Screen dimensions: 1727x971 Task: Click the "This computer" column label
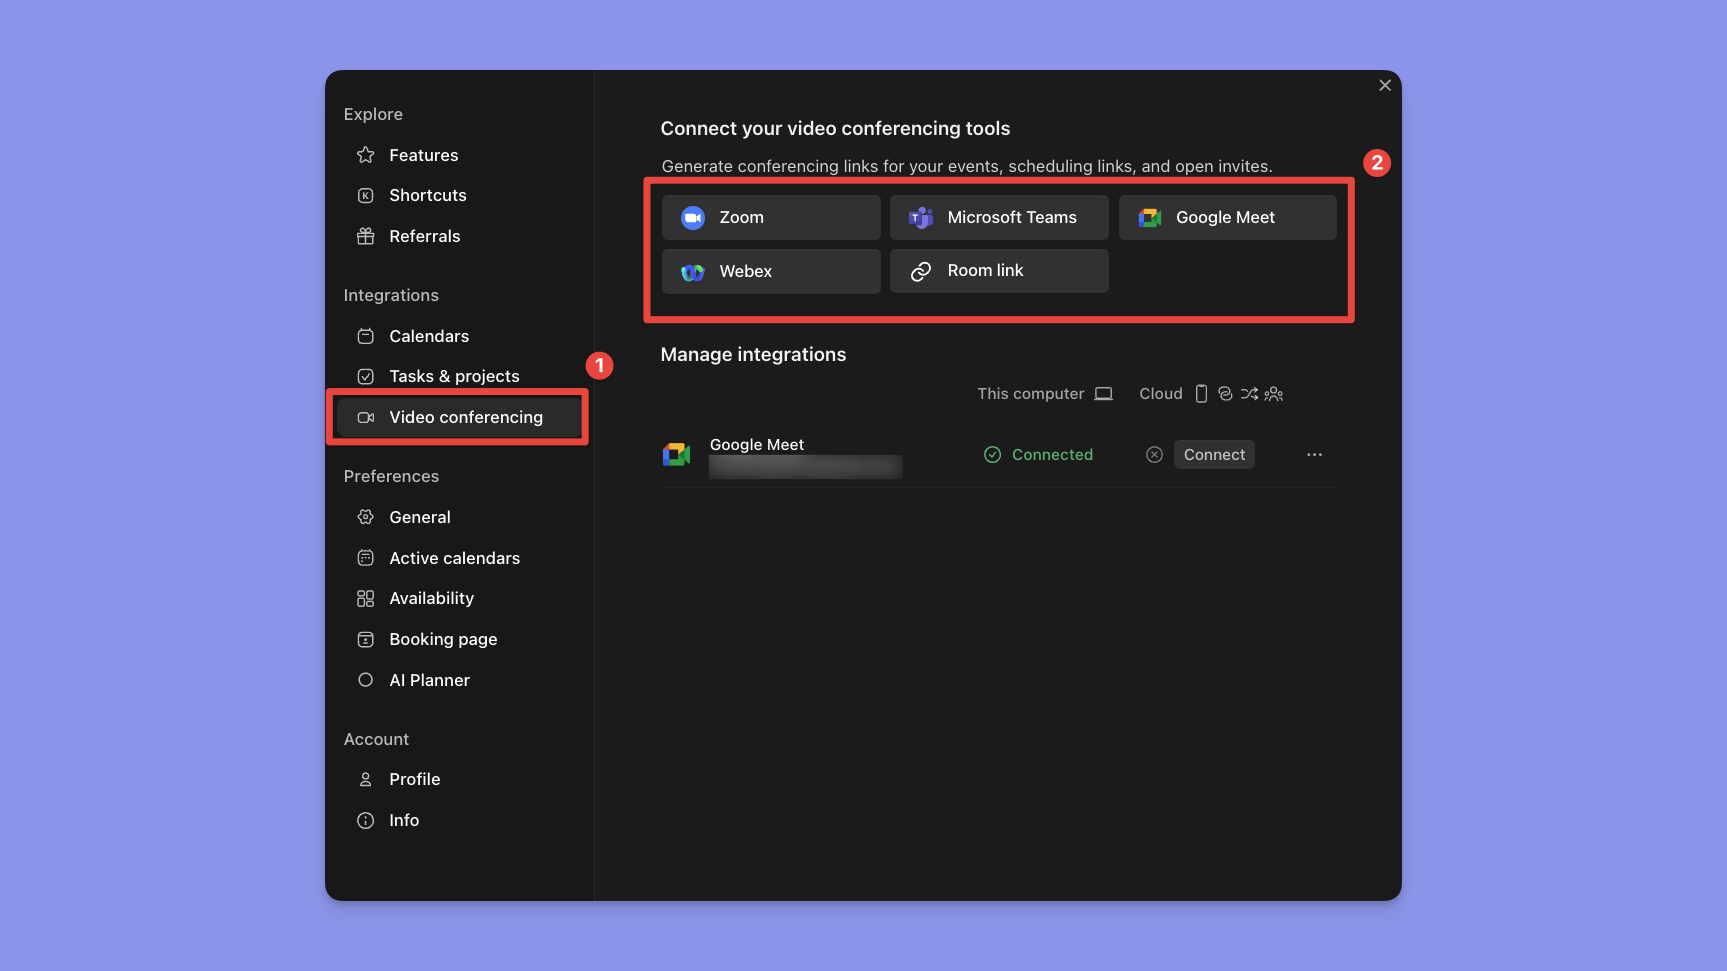coord(1030,394)
